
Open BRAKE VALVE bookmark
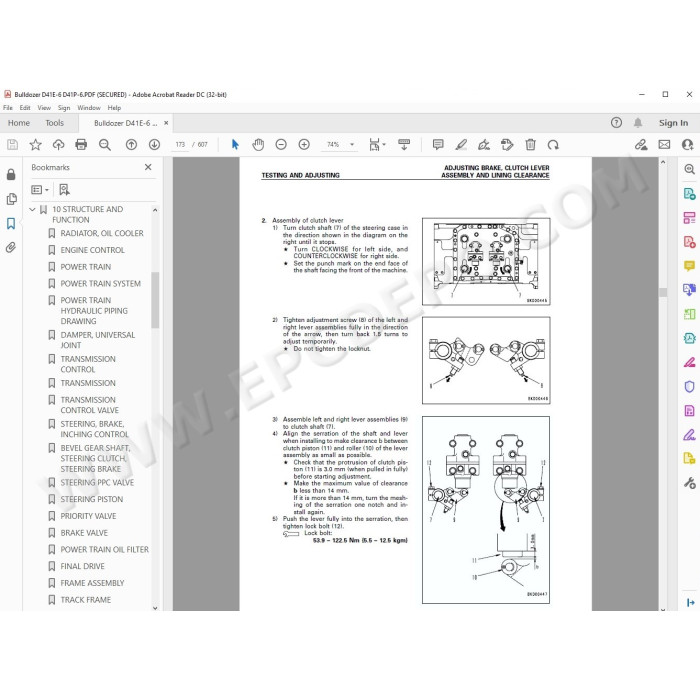point(84,533)
